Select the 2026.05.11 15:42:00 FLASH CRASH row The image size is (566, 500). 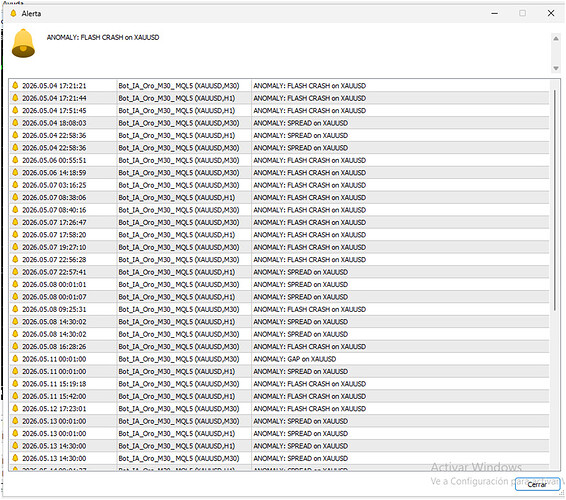tap(279, 396)
